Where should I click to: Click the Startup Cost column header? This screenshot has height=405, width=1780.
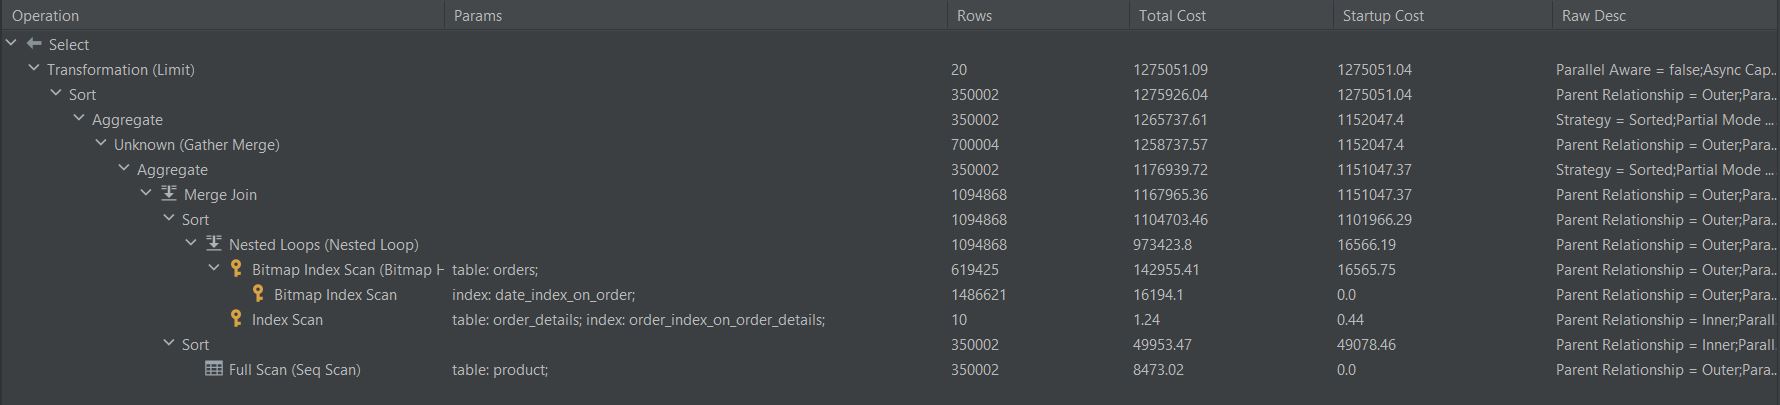coord(1383,16)
